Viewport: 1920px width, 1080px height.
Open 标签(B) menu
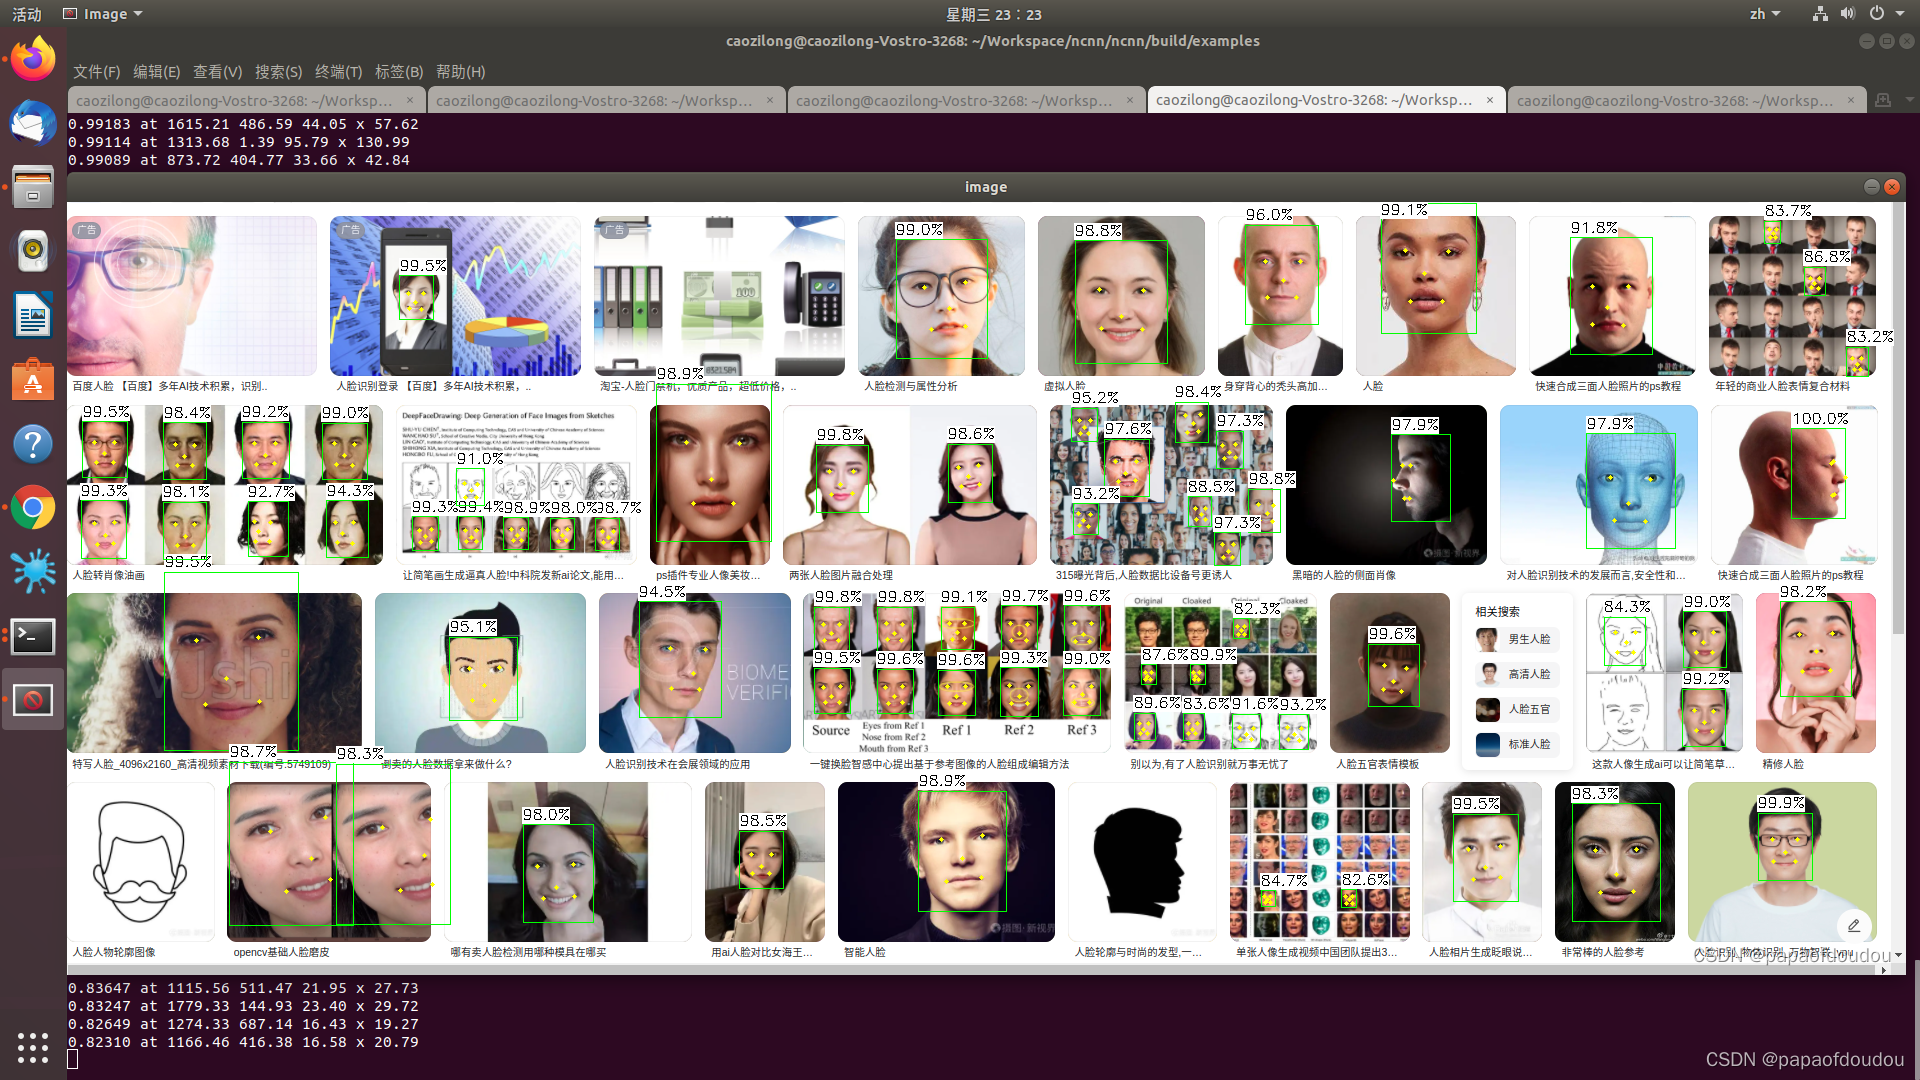[399, 72]
